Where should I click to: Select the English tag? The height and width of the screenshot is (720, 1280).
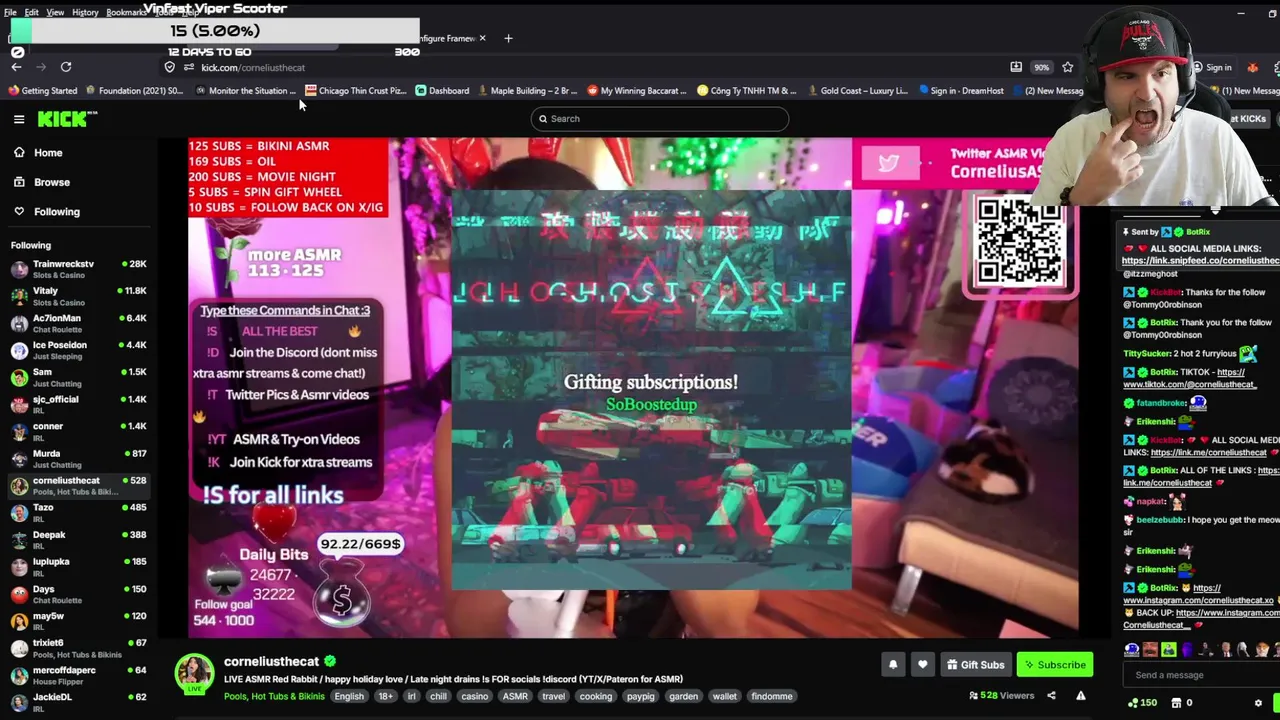tap(349, 696)
